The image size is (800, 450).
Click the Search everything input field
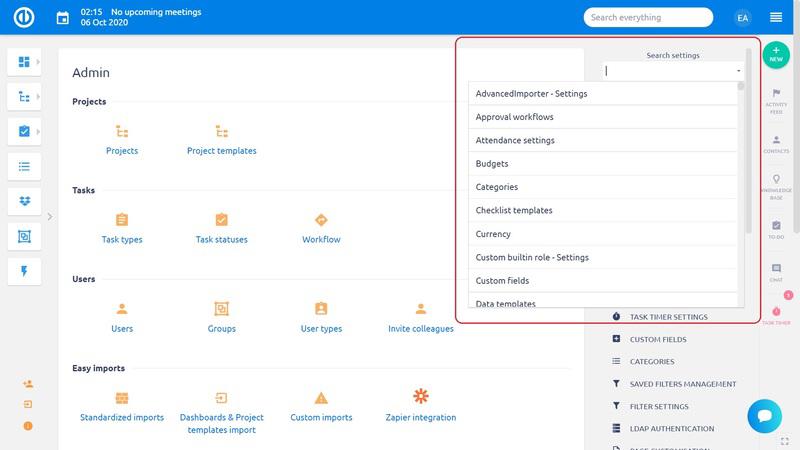pos(647,17)
